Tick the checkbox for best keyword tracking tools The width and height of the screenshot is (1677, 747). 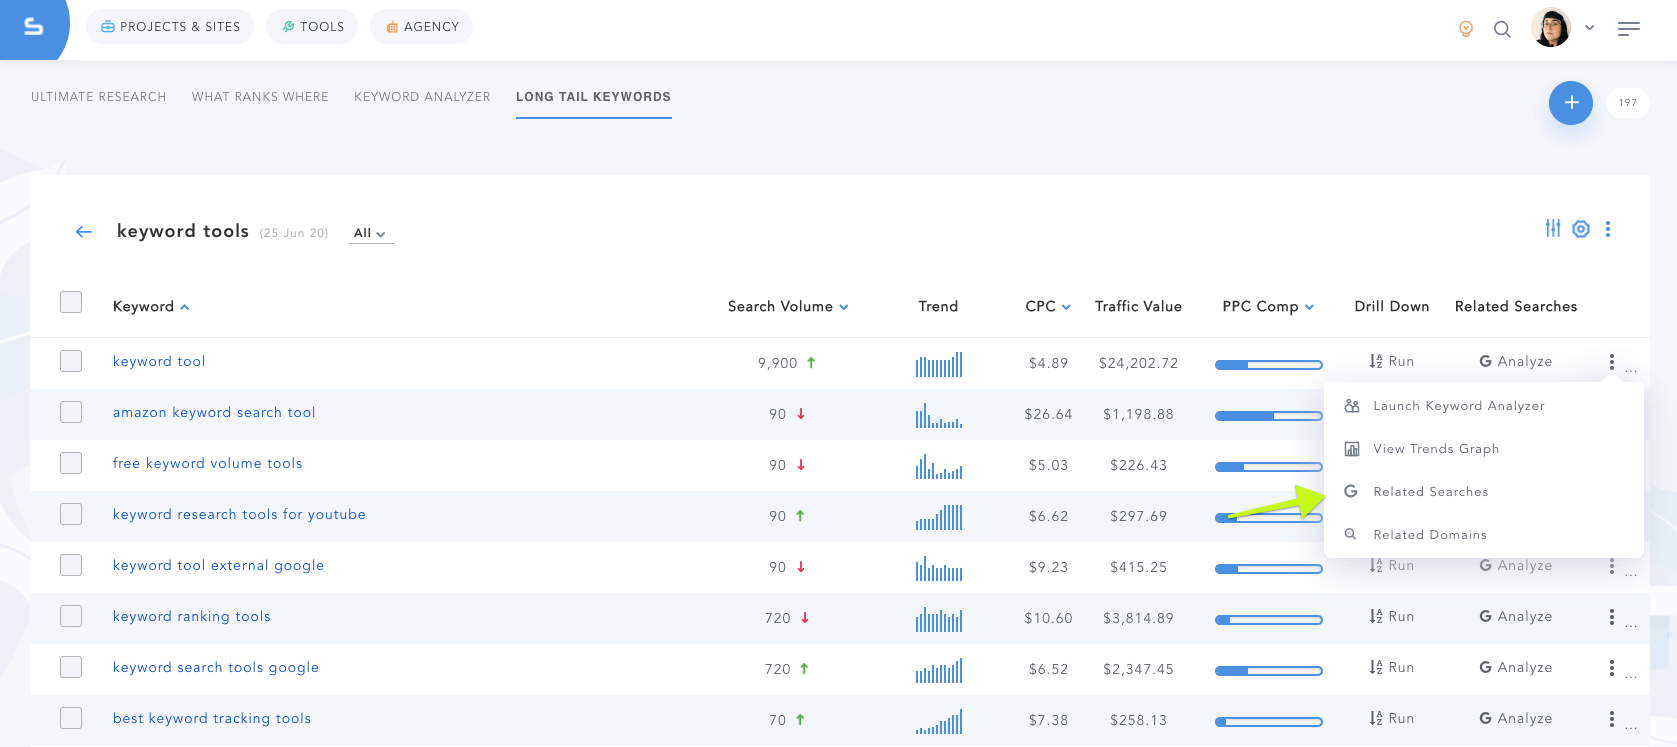[71, 718]
